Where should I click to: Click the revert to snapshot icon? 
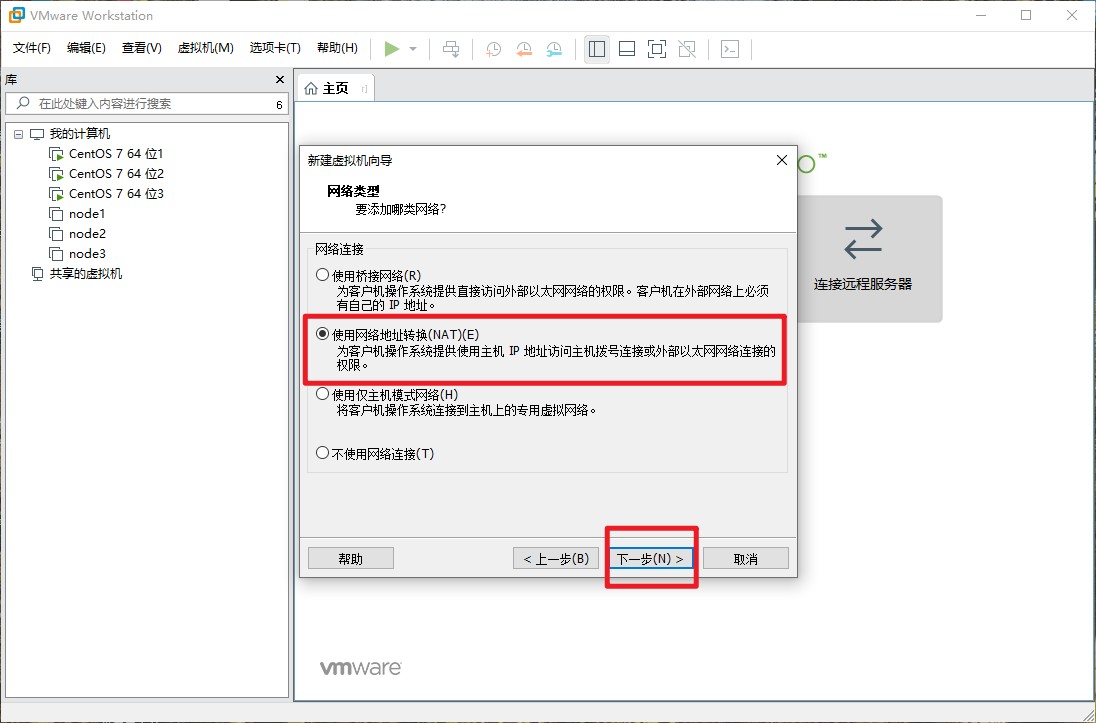[524, 49]
